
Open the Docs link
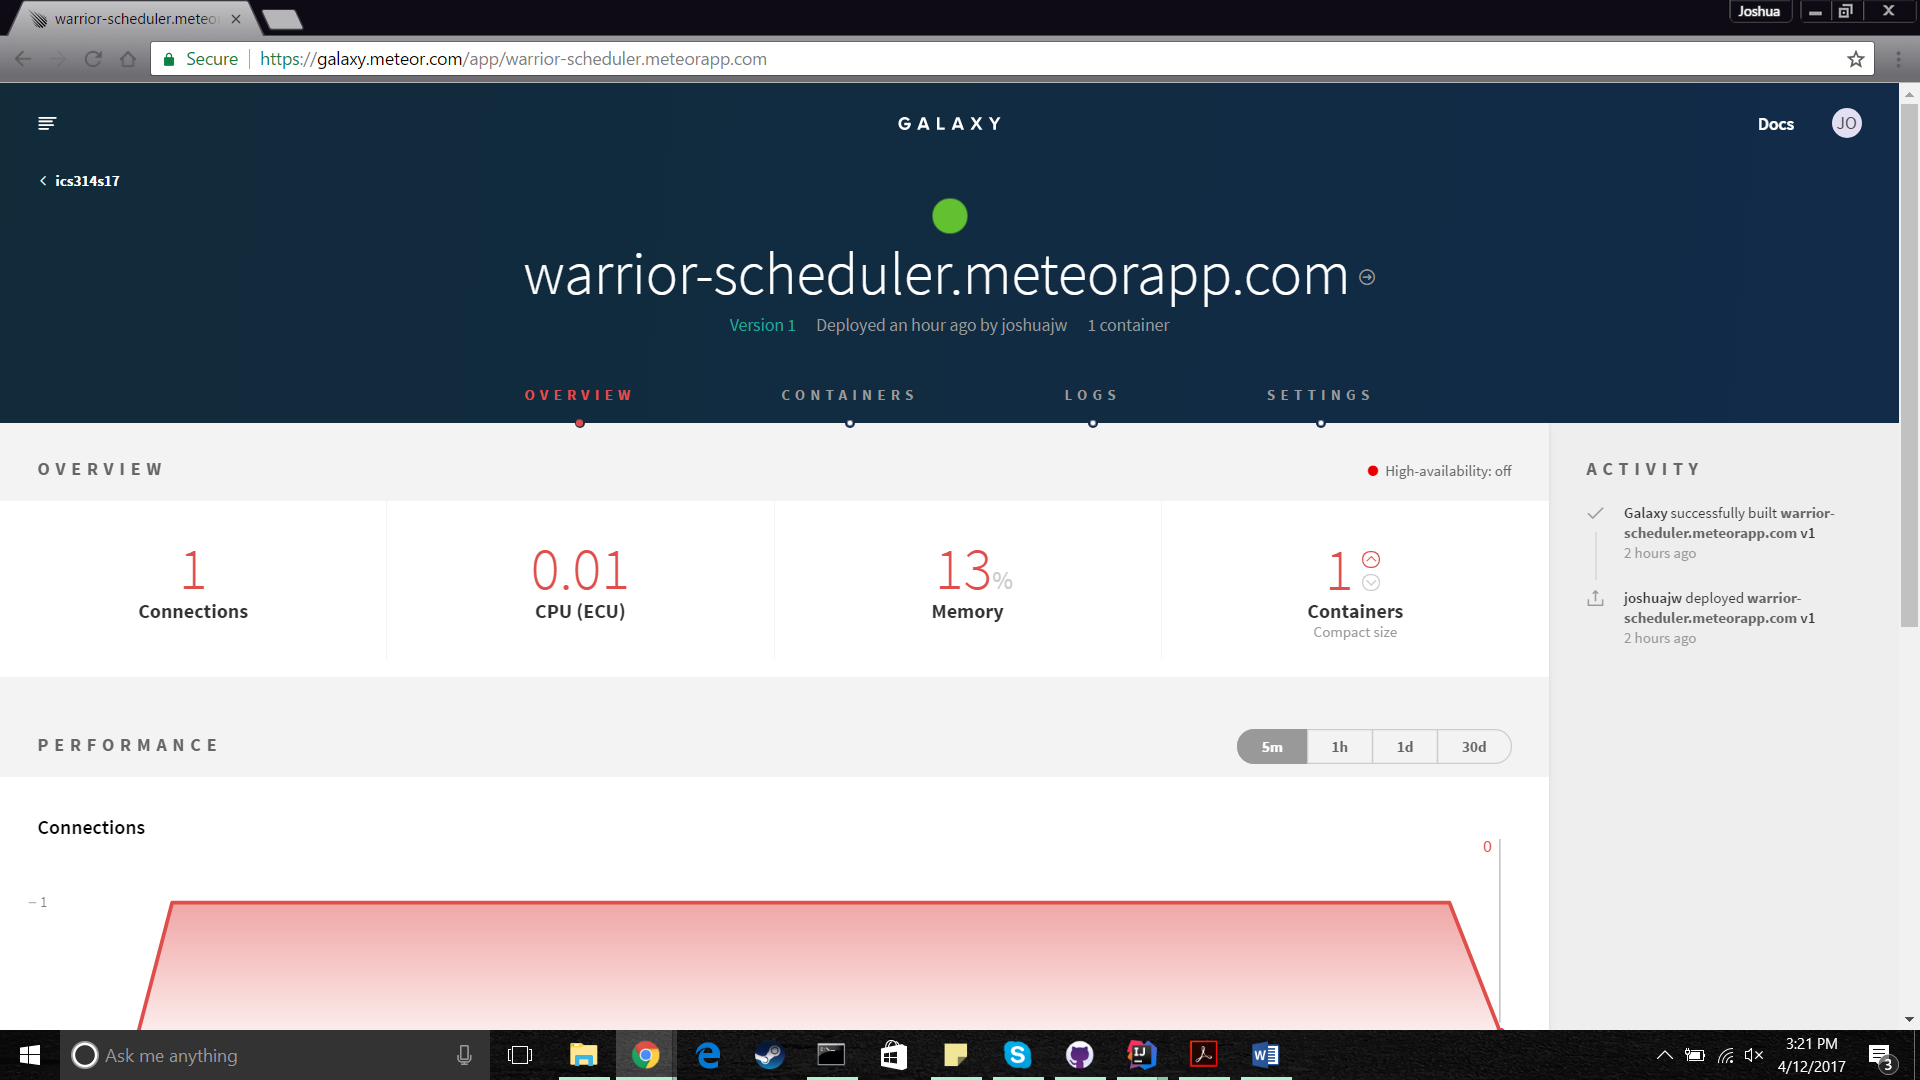[x=1775, y=124]
